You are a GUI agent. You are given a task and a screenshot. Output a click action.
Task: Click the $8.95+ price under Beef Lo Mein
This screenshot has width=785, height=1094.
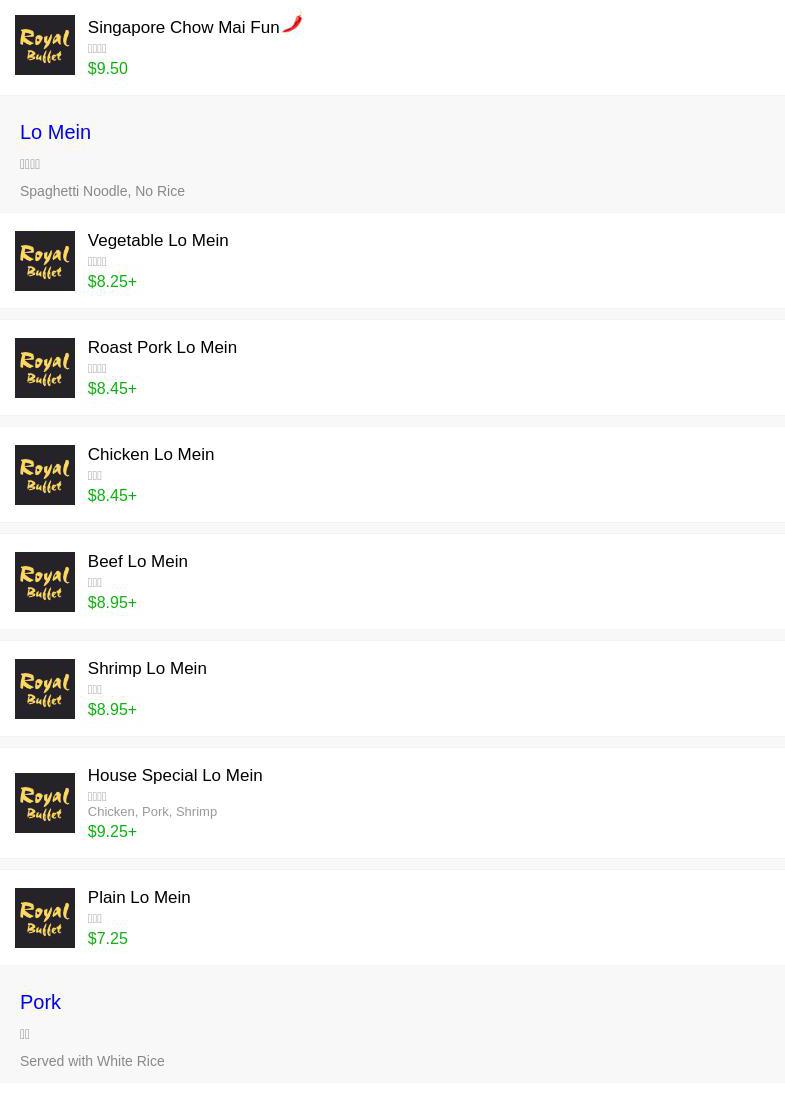click(x=112, y=602)
